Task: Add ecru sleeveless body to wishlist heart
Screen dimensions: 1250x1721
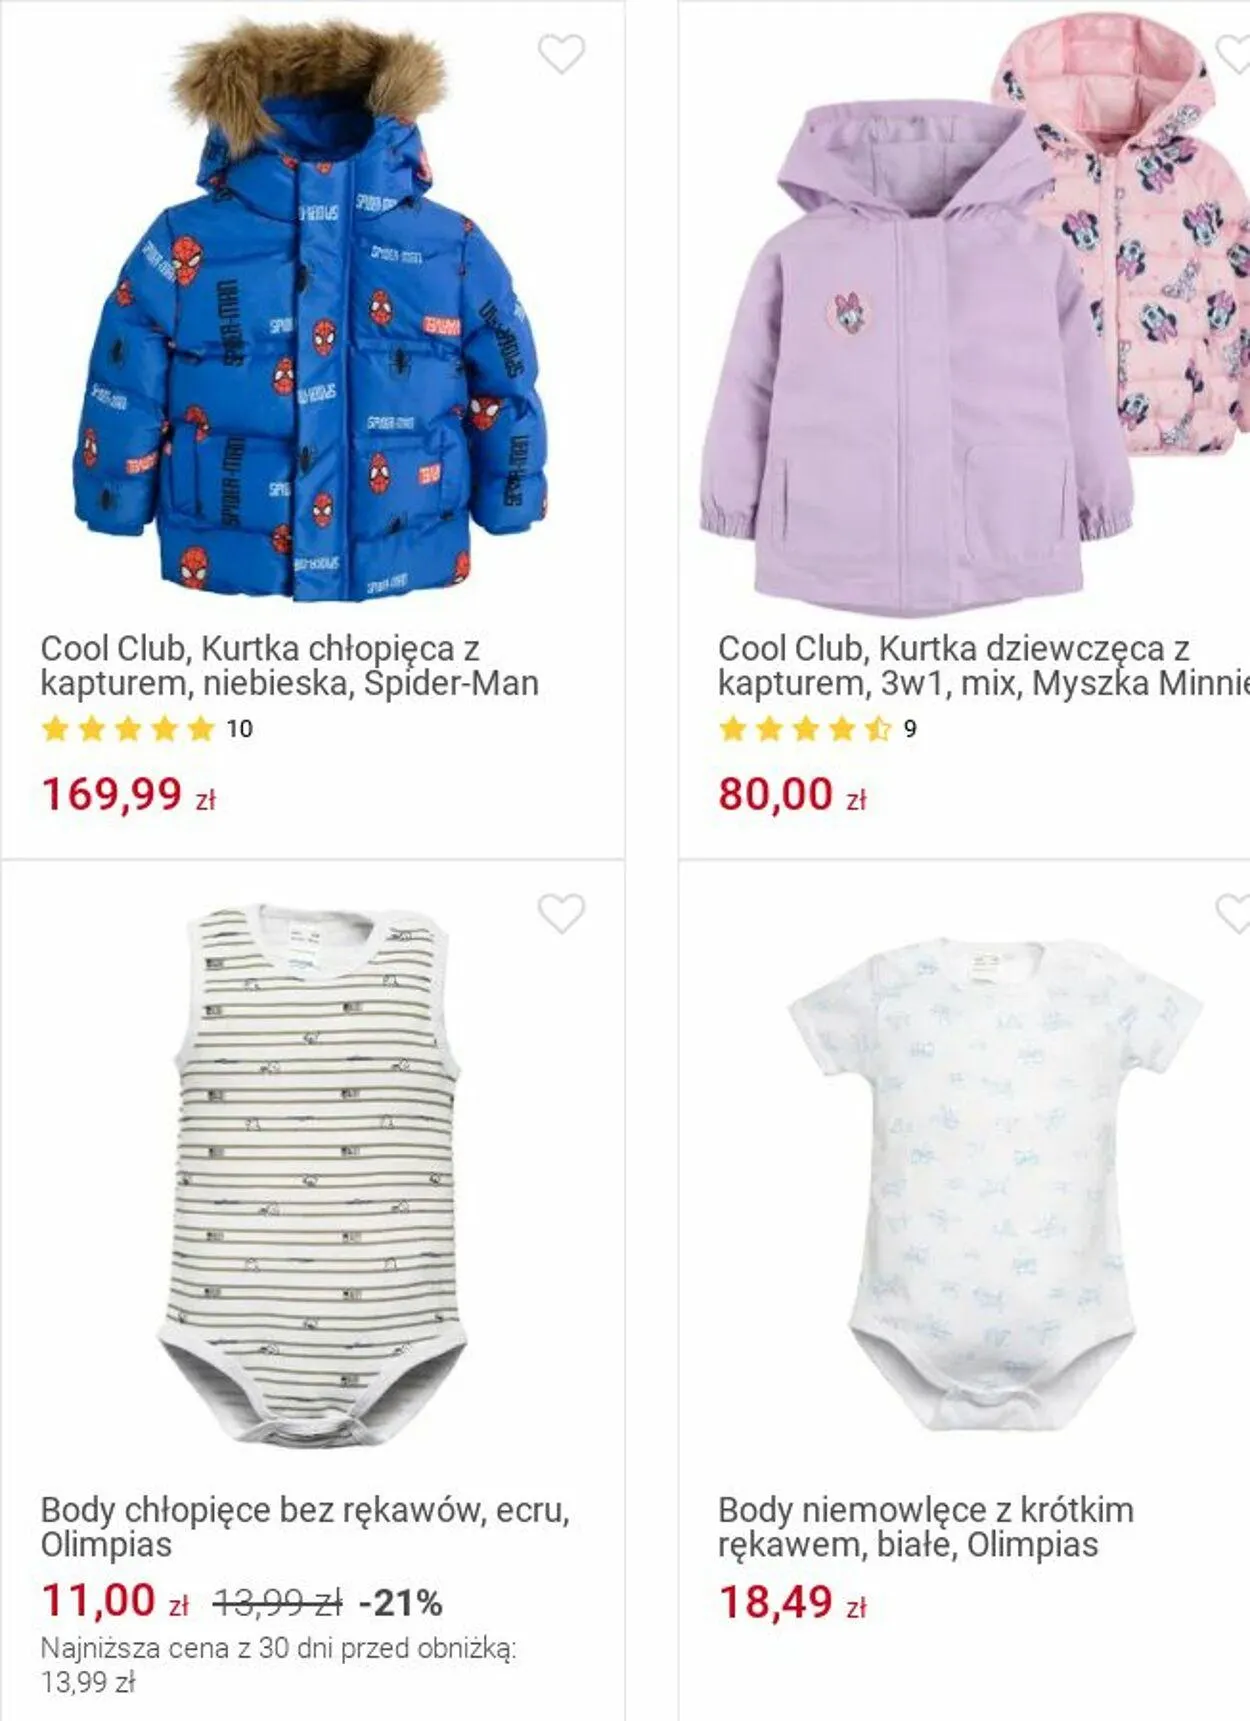Action: (x=561, y=913)
